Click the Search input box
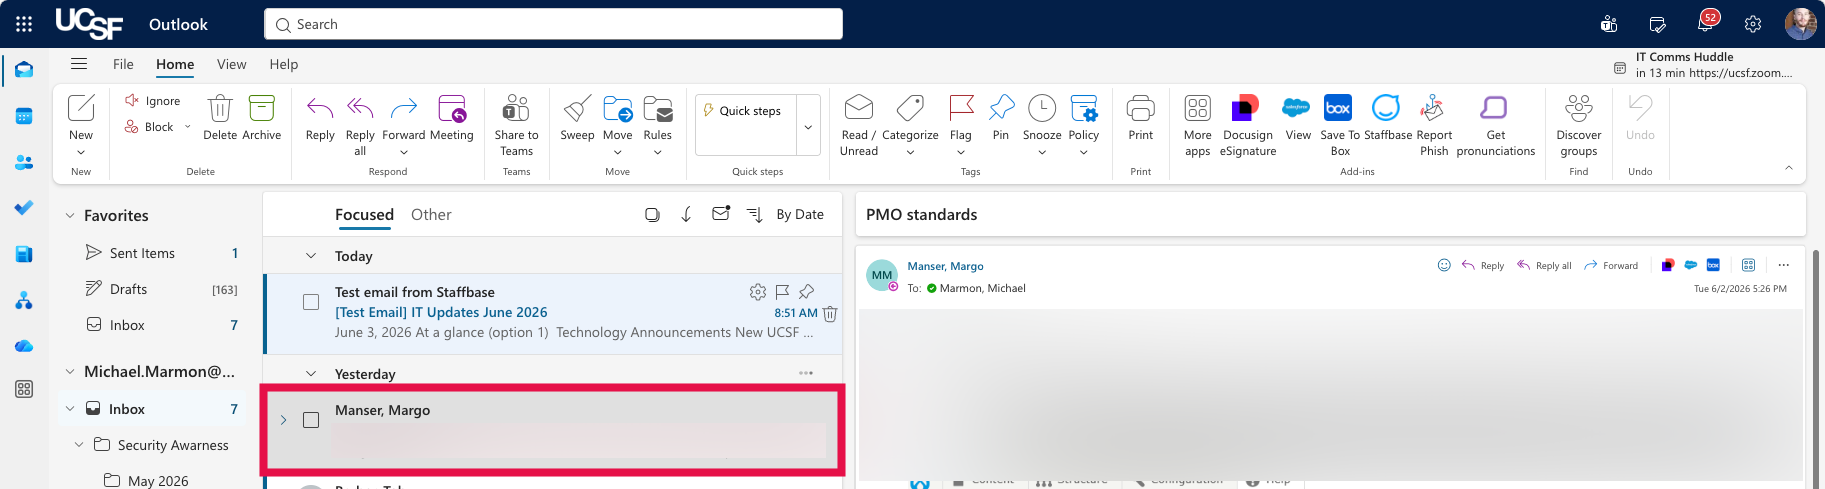This screenshot has width=1825, height=489. click(553, 24)
